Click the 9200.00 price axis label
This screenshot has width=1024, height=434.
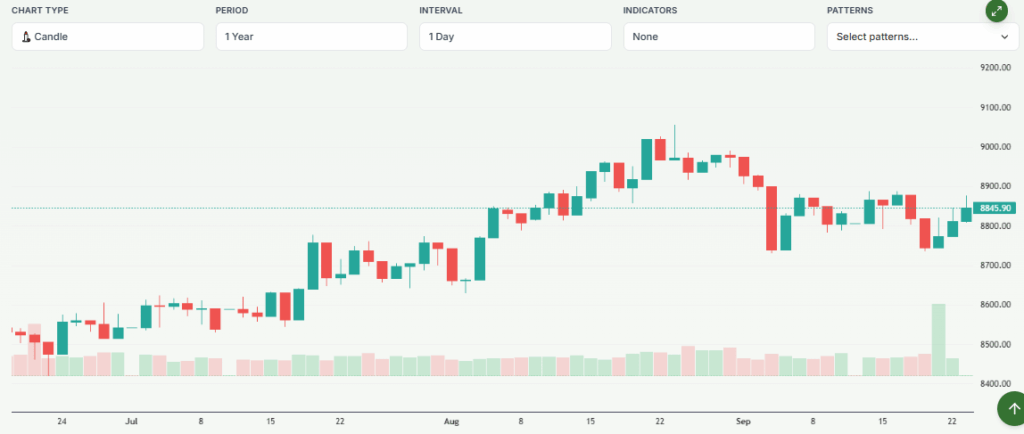click(996, 68)
